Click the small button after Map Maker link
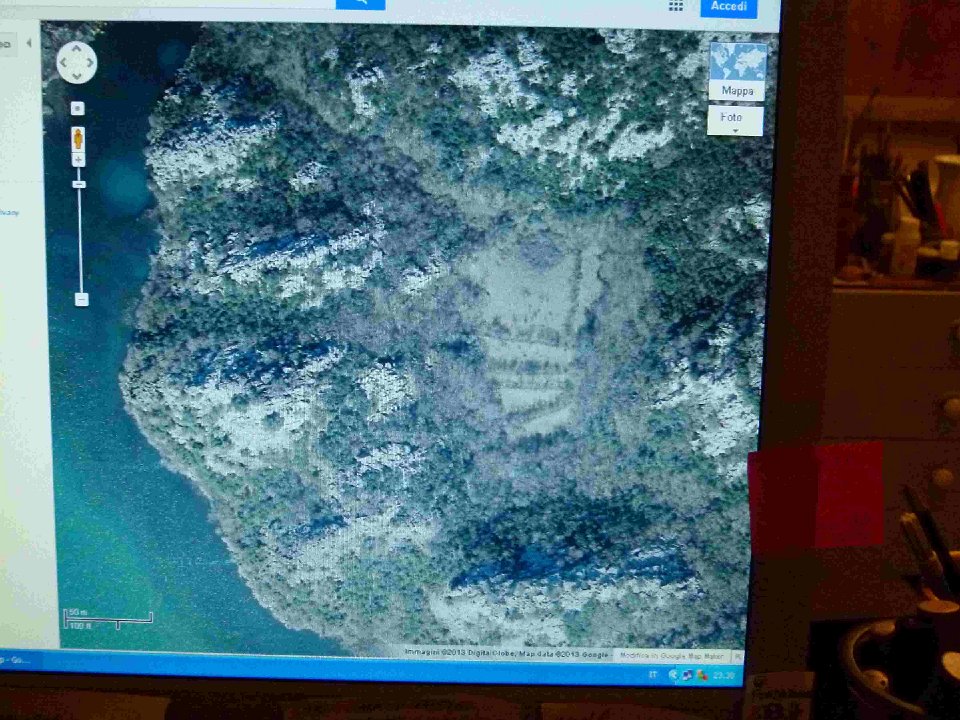Viewport: 960px width, 720px height. pos(738,656)
